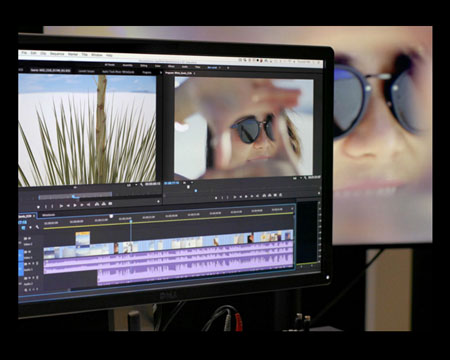450x360 pixels.
Task: Click the Source monitor scrubber bar
Action: point(75,196)
